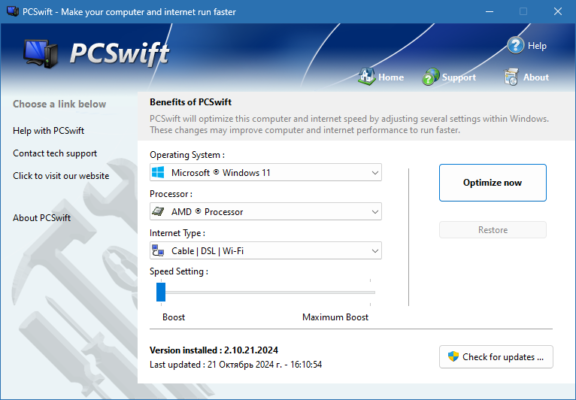
Task: Click the Last updated date text
Action: point(236,365)
